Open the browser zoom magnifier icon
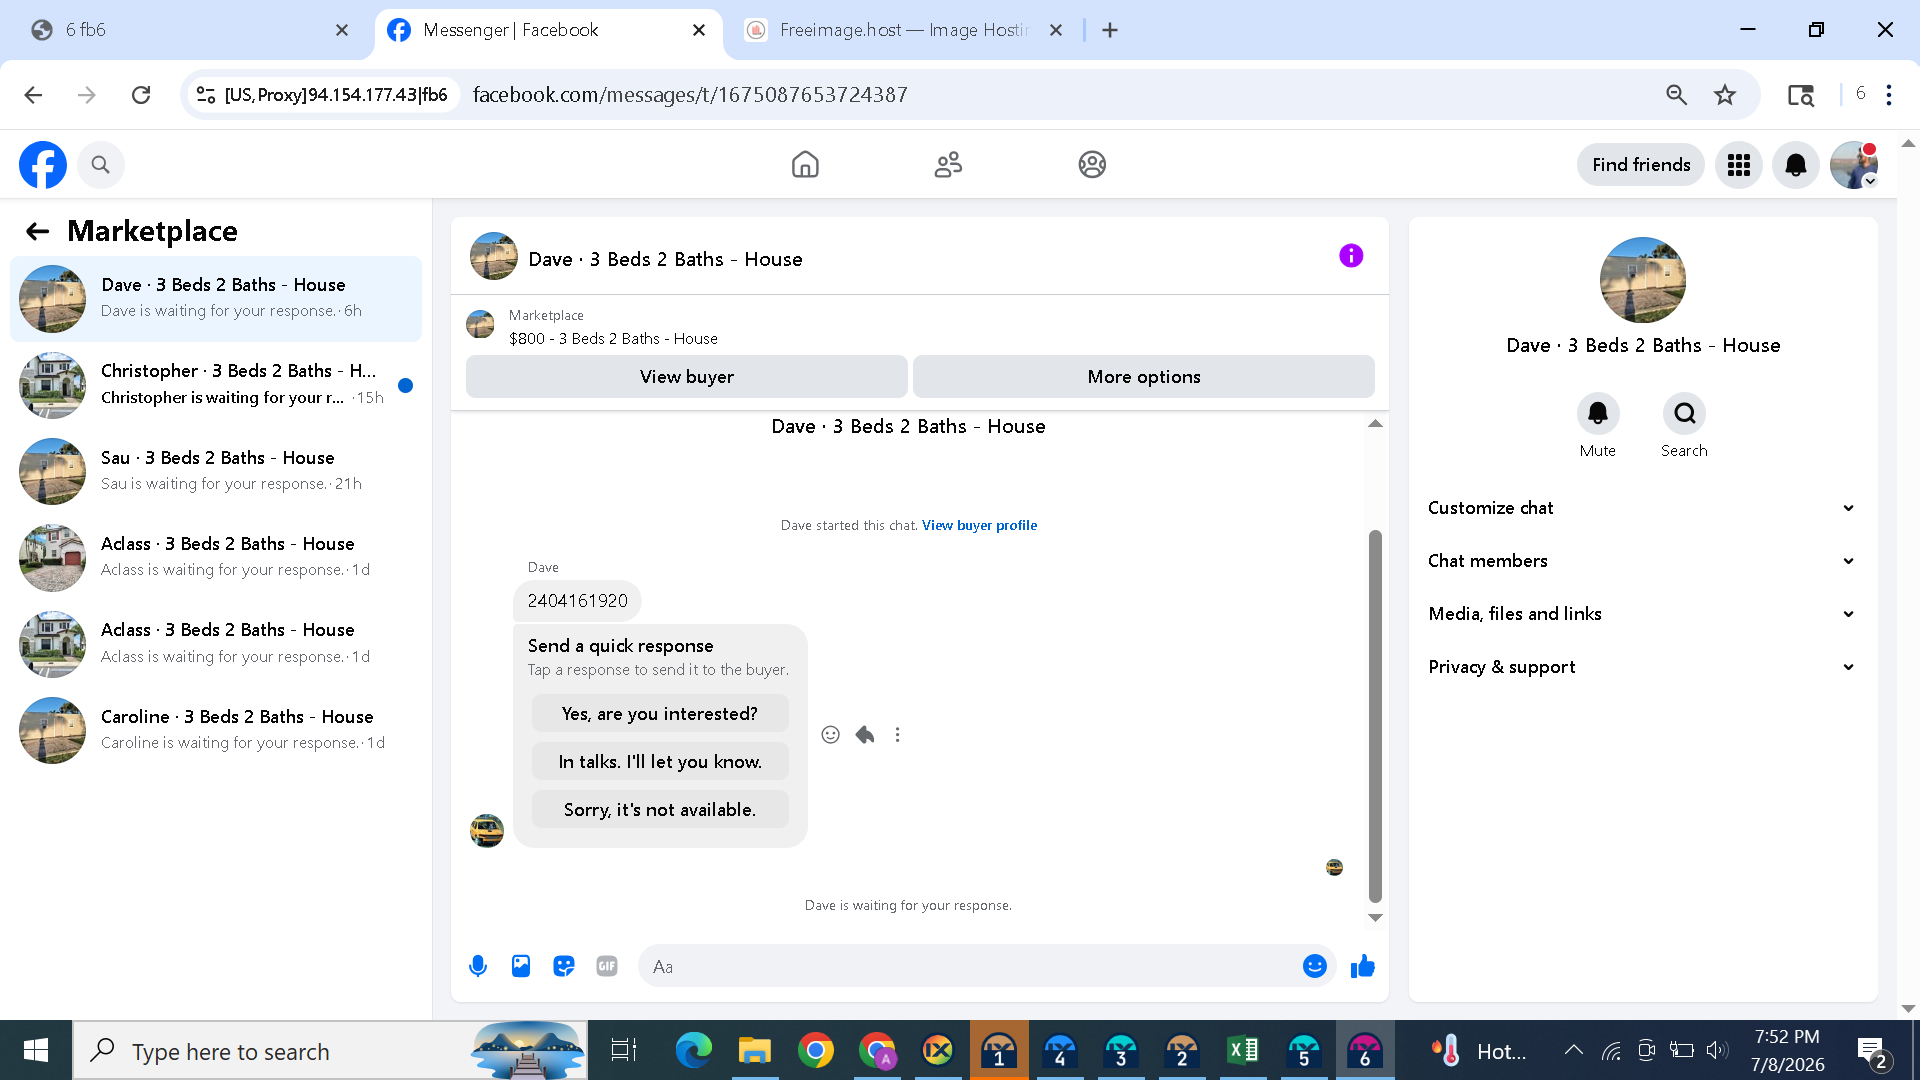 point(1677,95)
